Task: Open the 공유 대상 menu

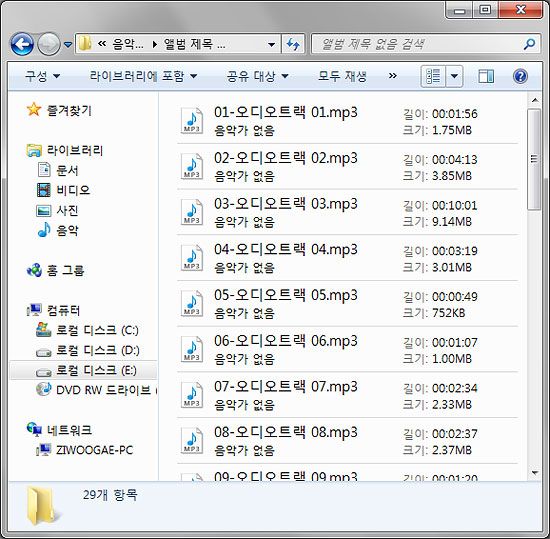Action: 257,76
